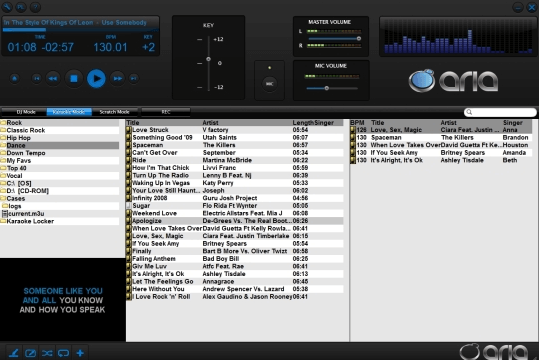Stop playback with the square Stop button
Viewport: 539px width, 360px height.
click(x=74, y=79)
